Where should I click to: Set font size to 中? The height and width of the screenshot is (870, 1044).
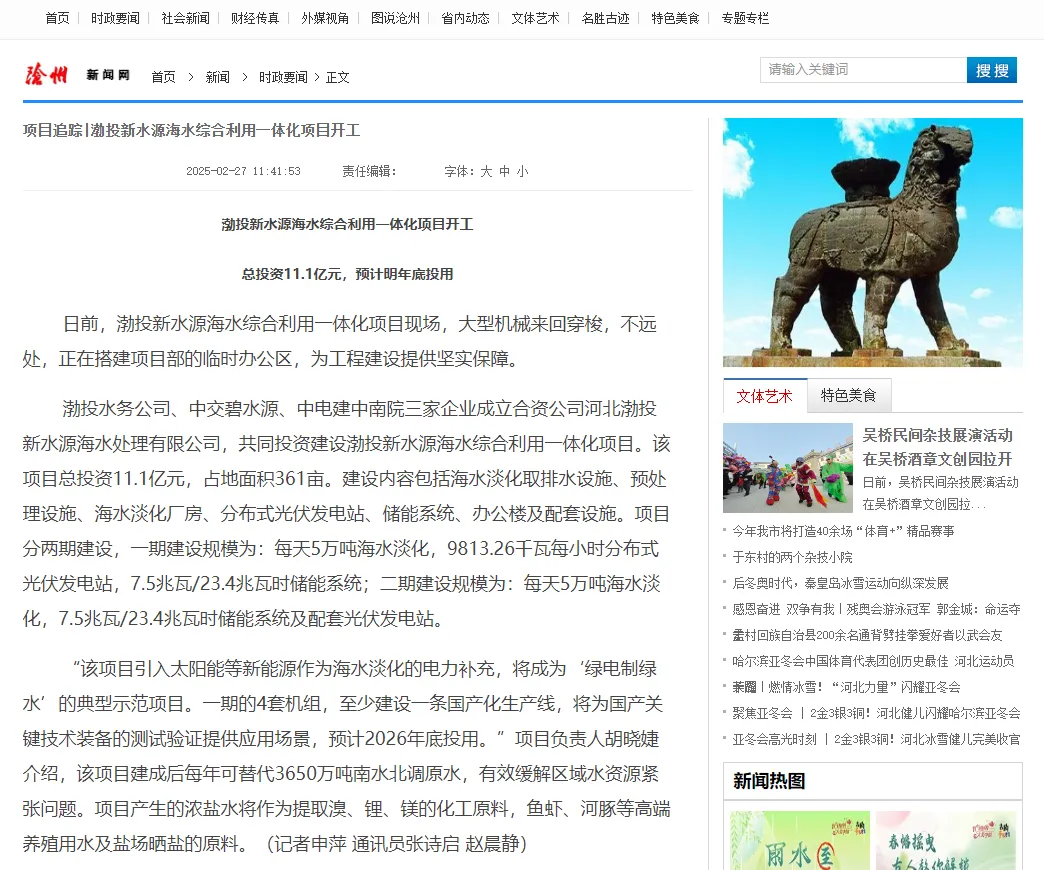click(504, 172)
